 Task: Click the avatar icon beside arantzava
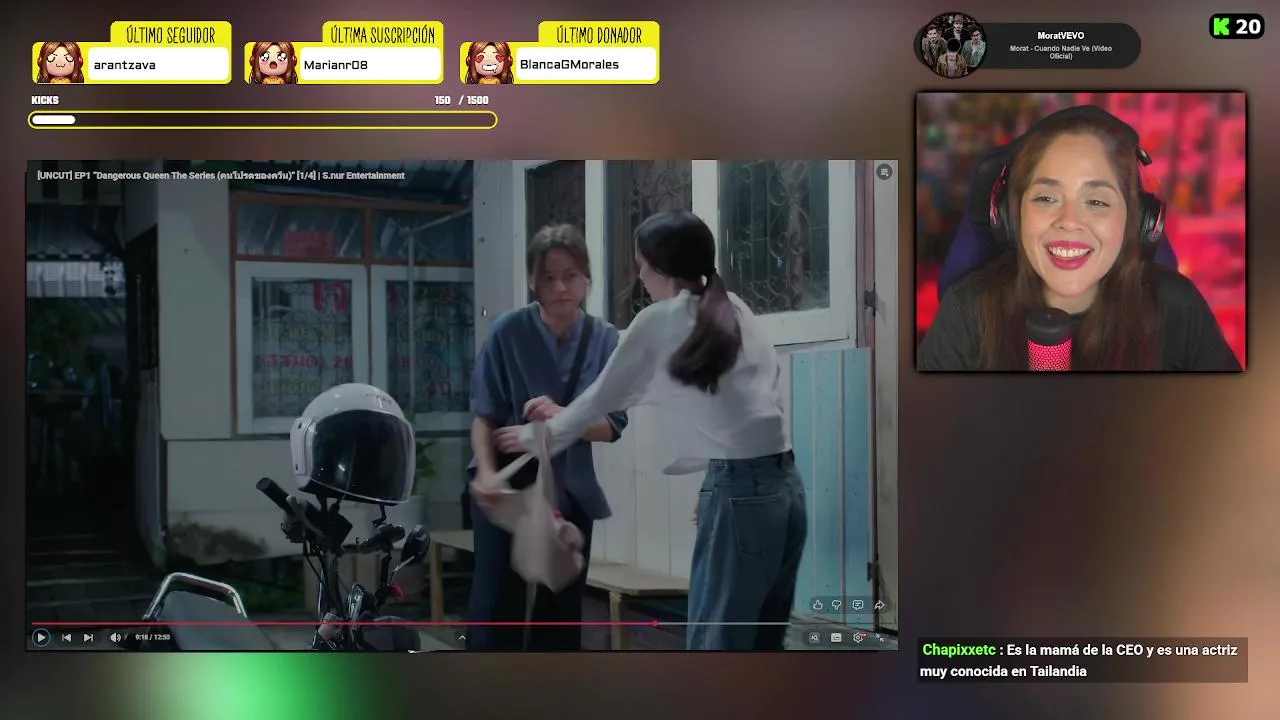coord(60,62)
